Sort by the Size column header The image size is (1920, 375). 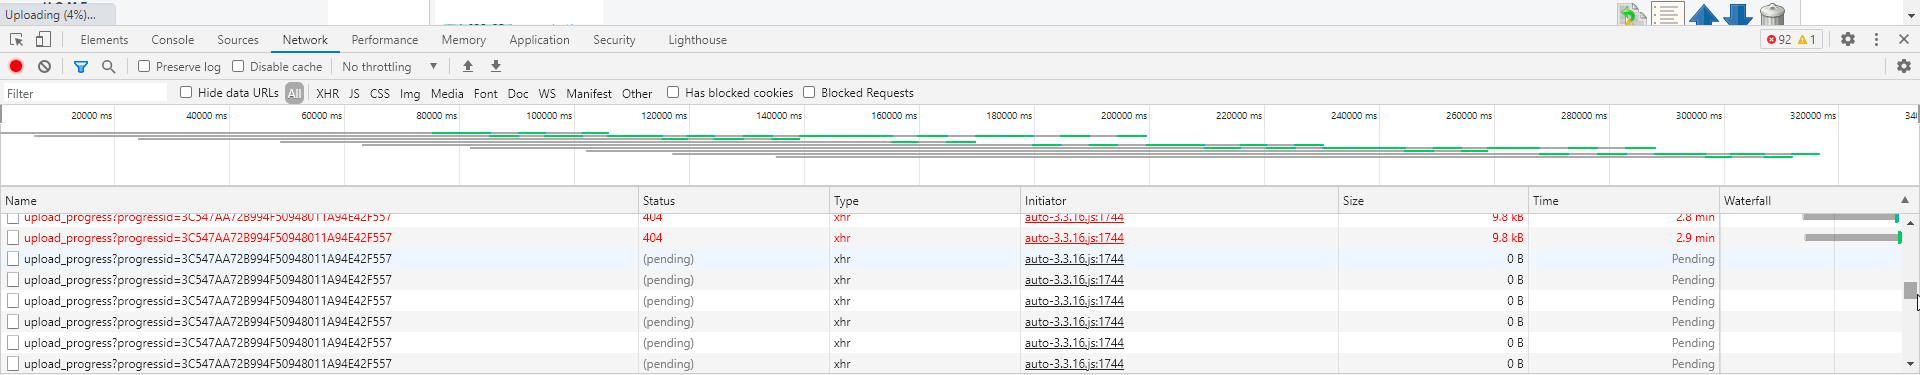[1434, 200]
